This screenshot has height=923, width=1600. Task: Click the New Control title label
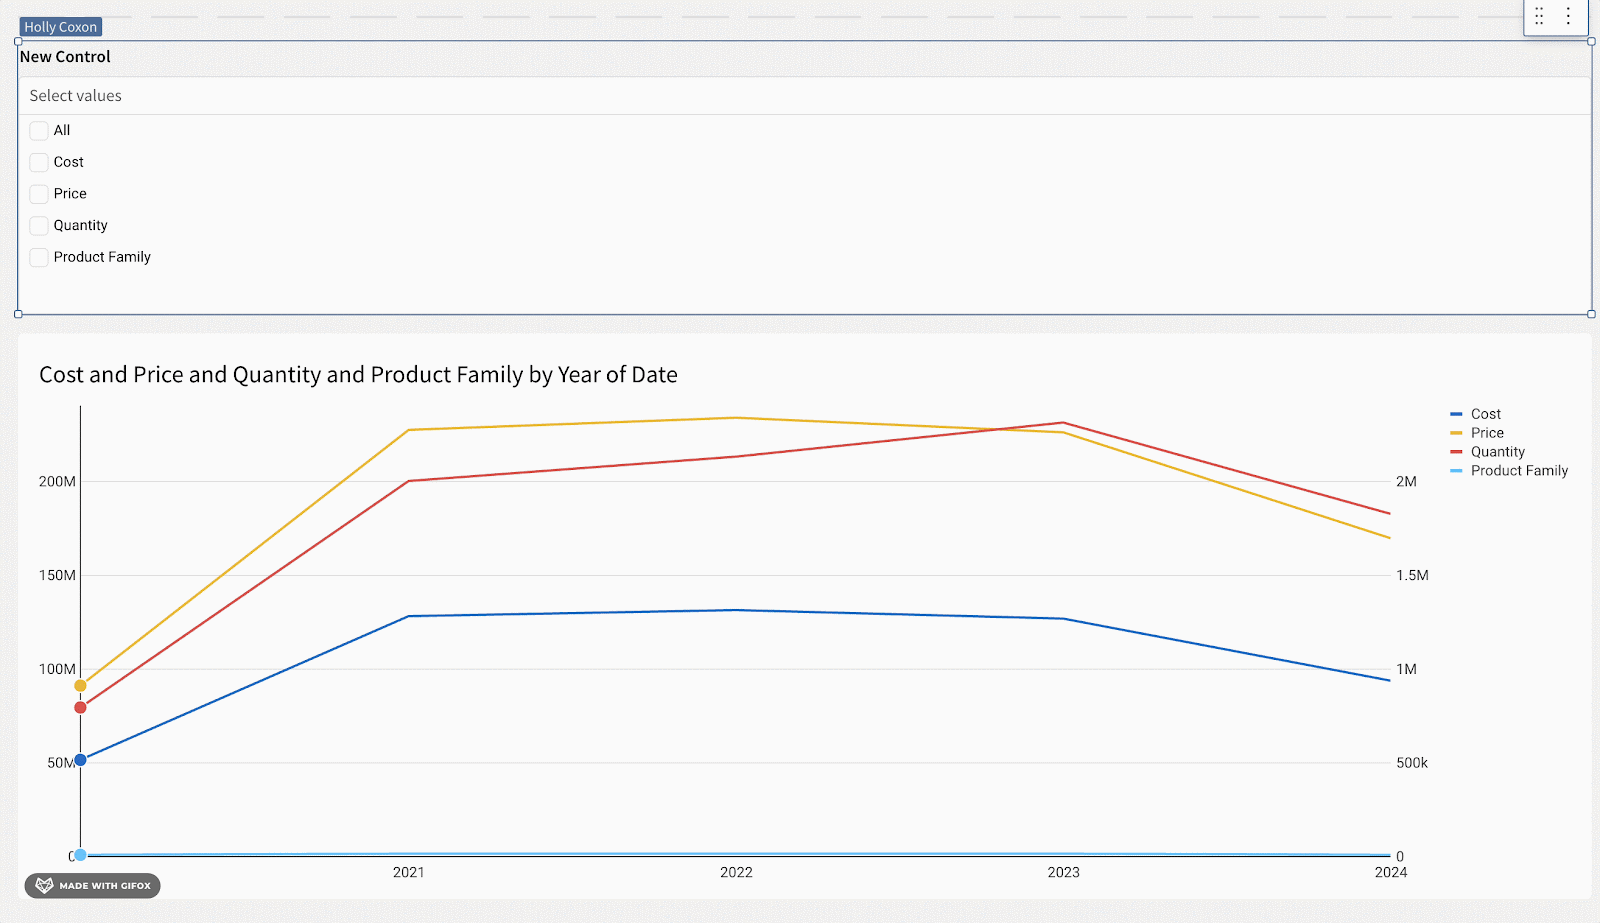coord(65,57)
